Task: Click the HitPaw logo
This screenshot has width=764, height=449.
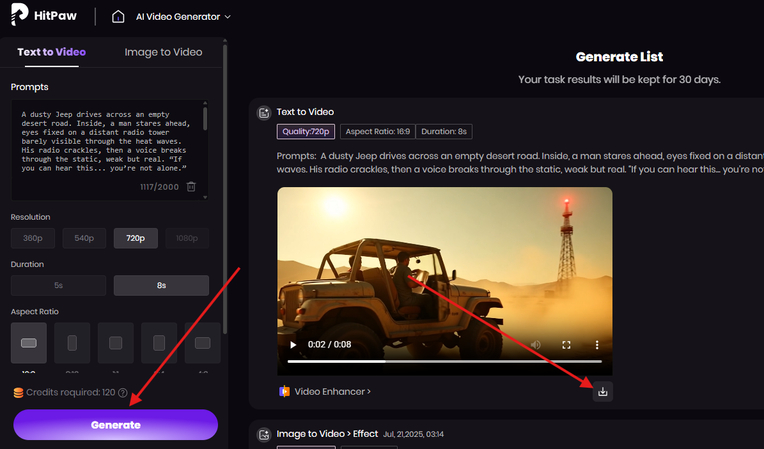Action: point(44,15)
